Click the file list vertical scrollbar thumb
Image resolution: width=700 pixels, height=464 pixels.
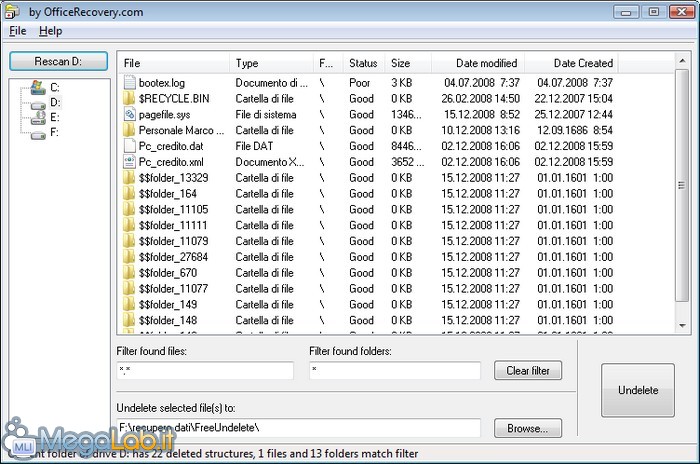tap(682, 186)
